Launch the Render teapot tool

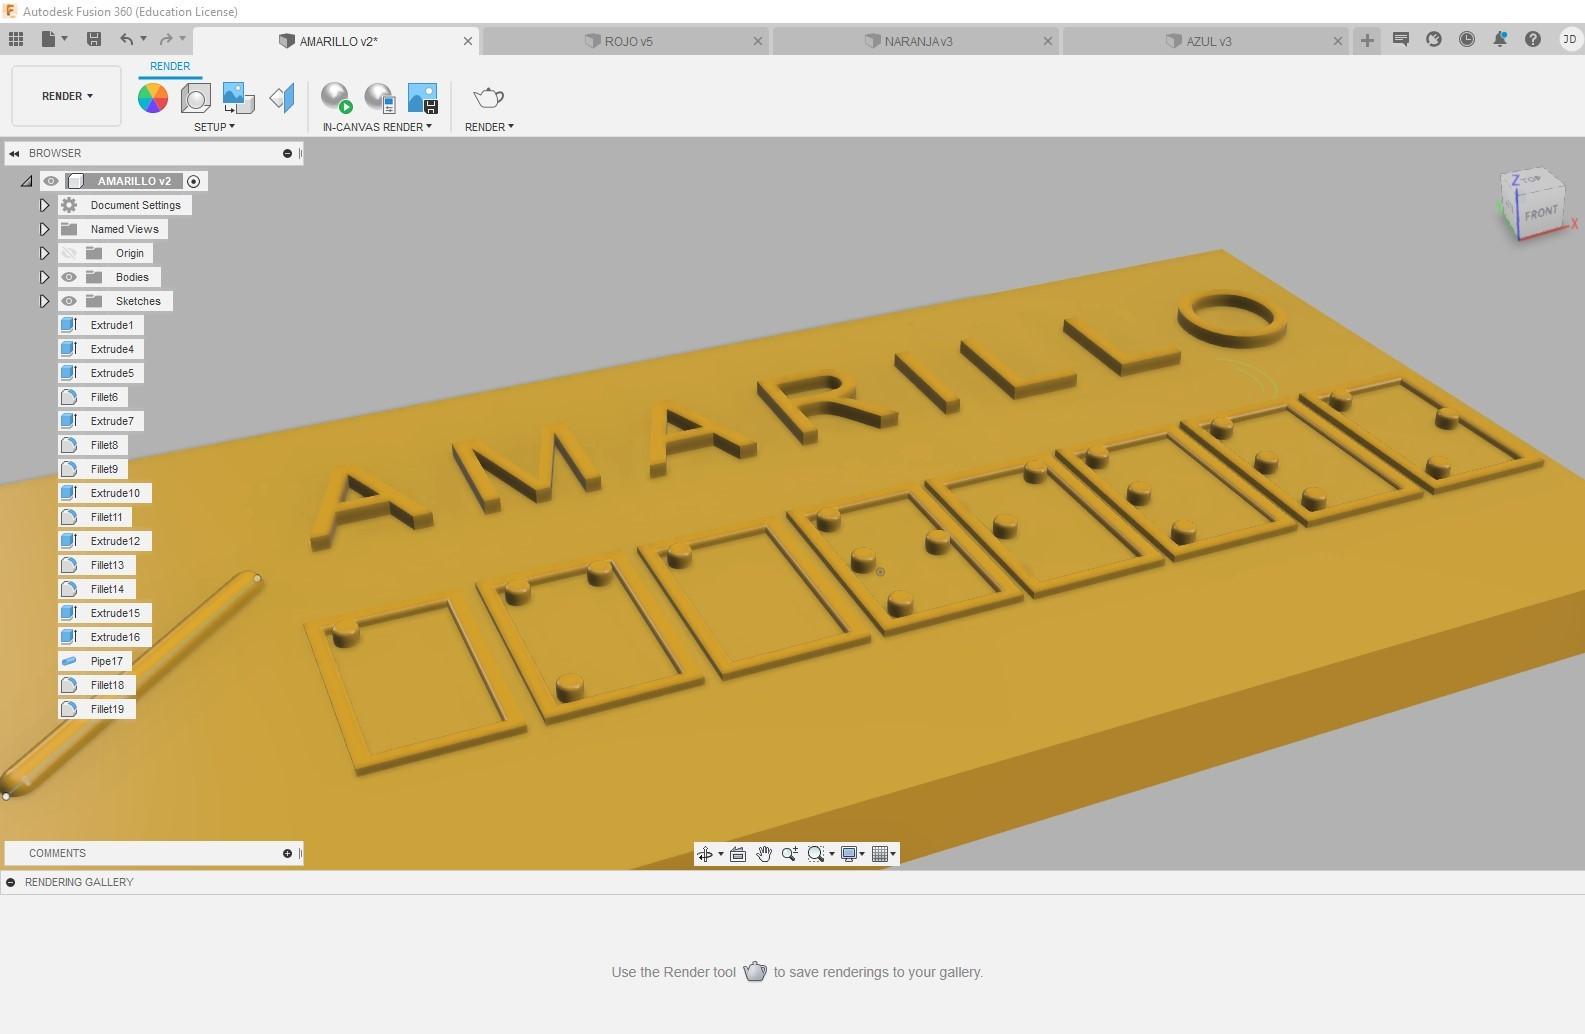[x=488, y=97]
